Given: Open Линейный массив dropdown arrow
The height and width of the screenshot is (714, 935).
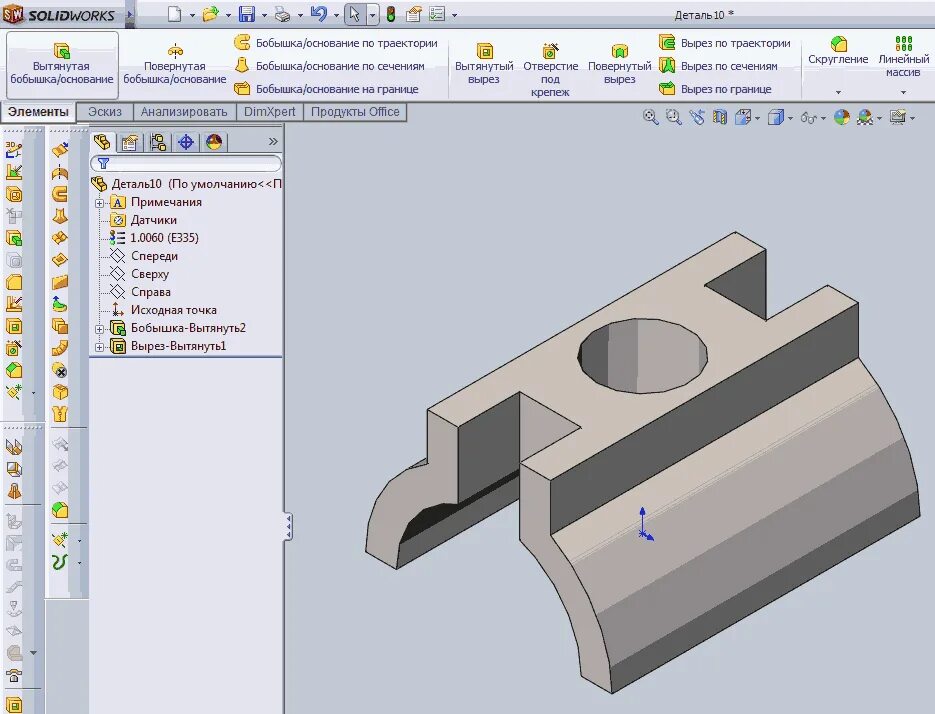Looking at the screenshot, I should point(903,92).
